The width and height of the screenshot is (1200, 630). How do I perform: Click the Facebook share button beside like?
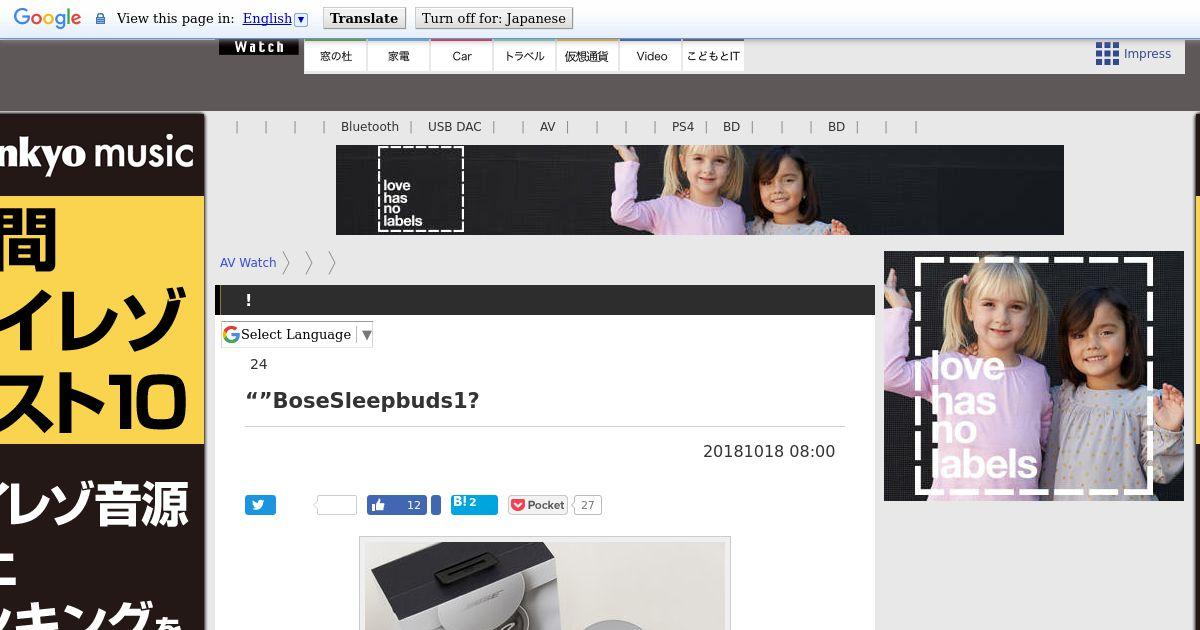pos(436,505)
